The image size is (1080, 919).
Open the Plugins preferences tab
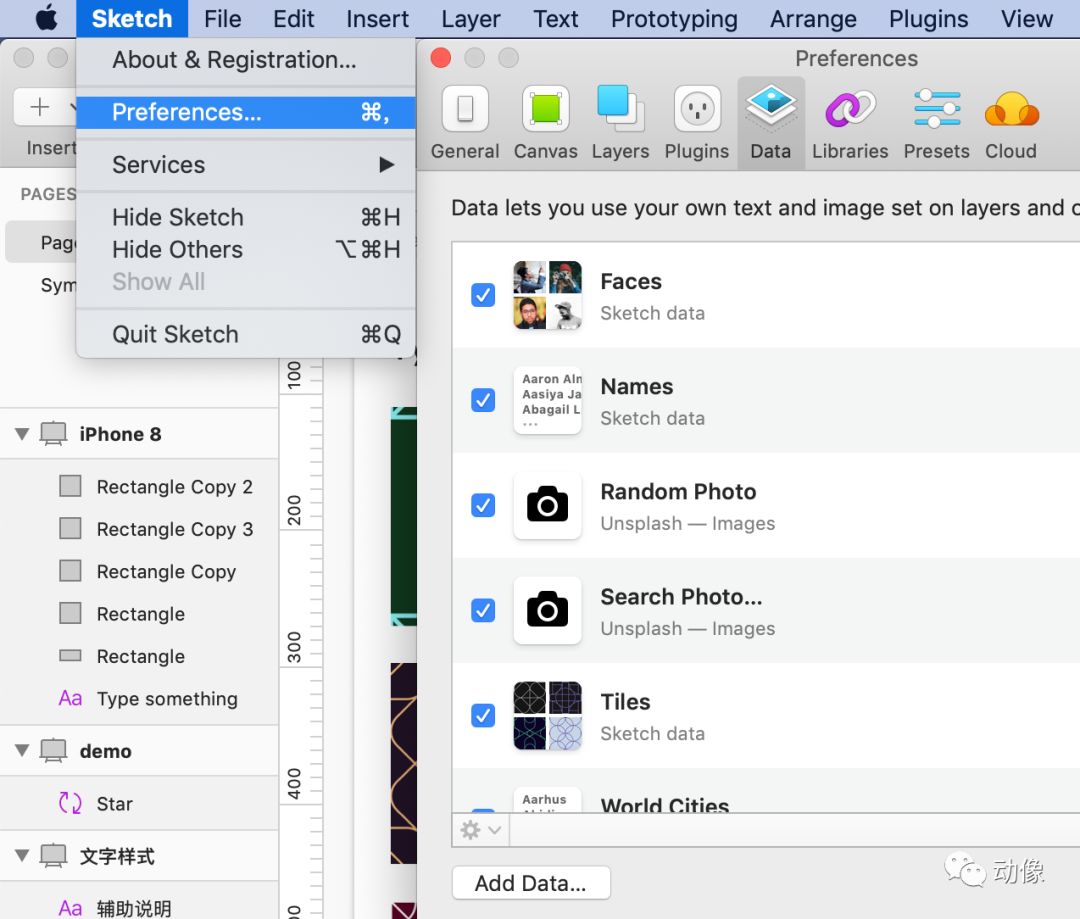[x=696, y=123]
